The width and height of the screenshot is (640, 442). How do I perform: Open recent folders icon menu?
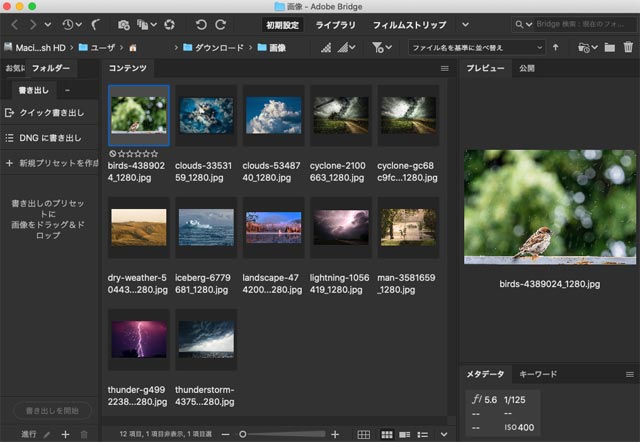tap(587, 48)
